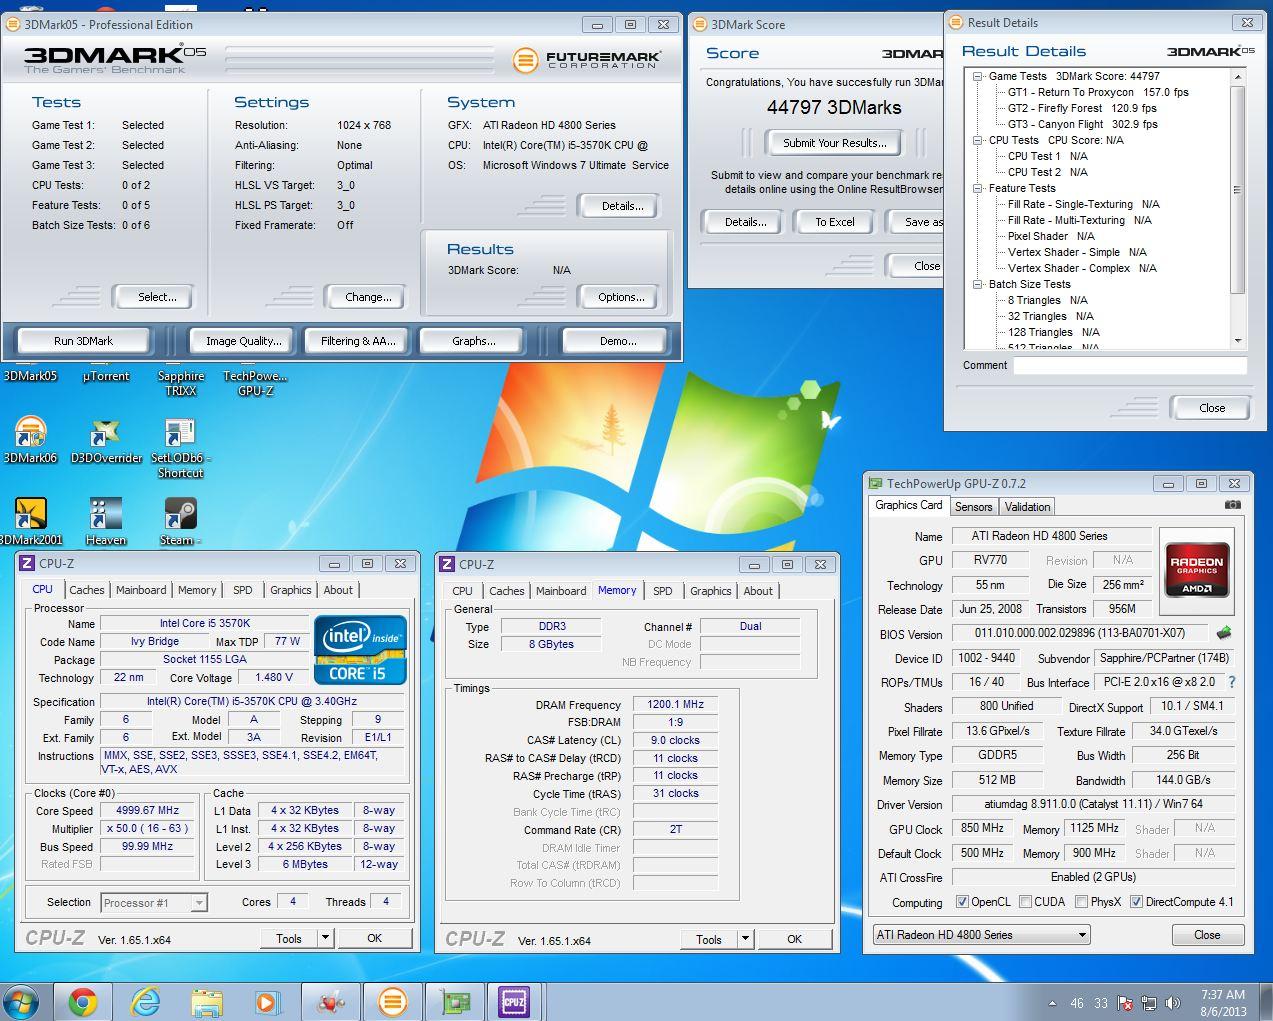
Task: Click Change... button under Settings
Action: [x=368, y=297]
